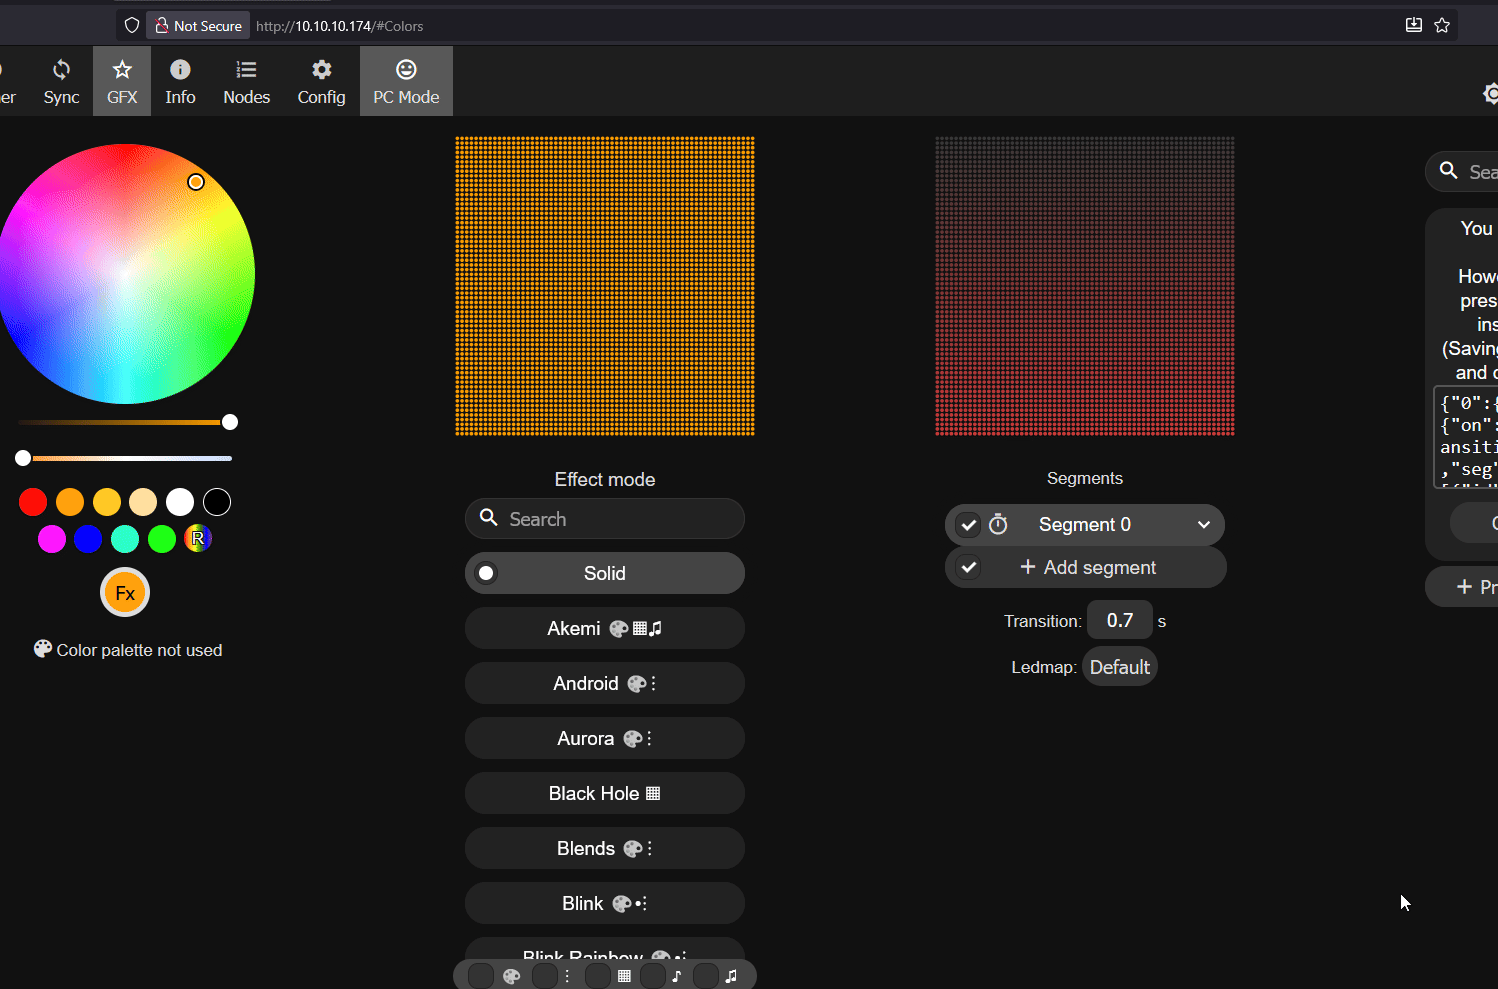Open Config settings gear
This screenshot has height=989, width=1498.
click(x=321, y=81)
